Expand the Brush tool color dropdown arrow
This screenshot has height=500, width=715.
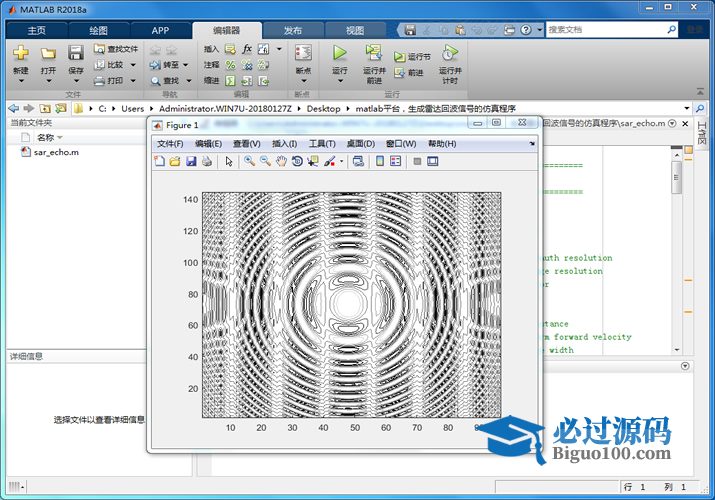[342, 161]
